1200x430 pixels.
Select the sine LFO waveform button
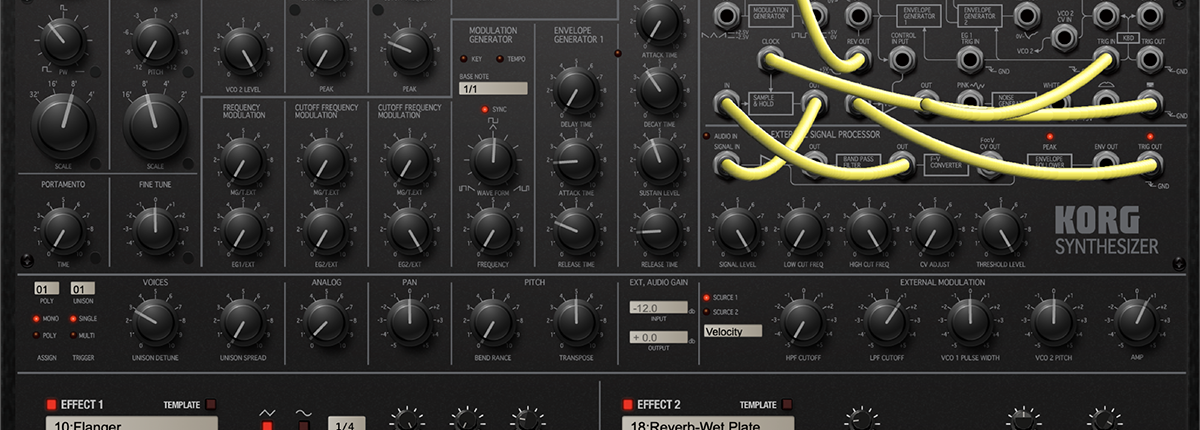pos(303,426)
